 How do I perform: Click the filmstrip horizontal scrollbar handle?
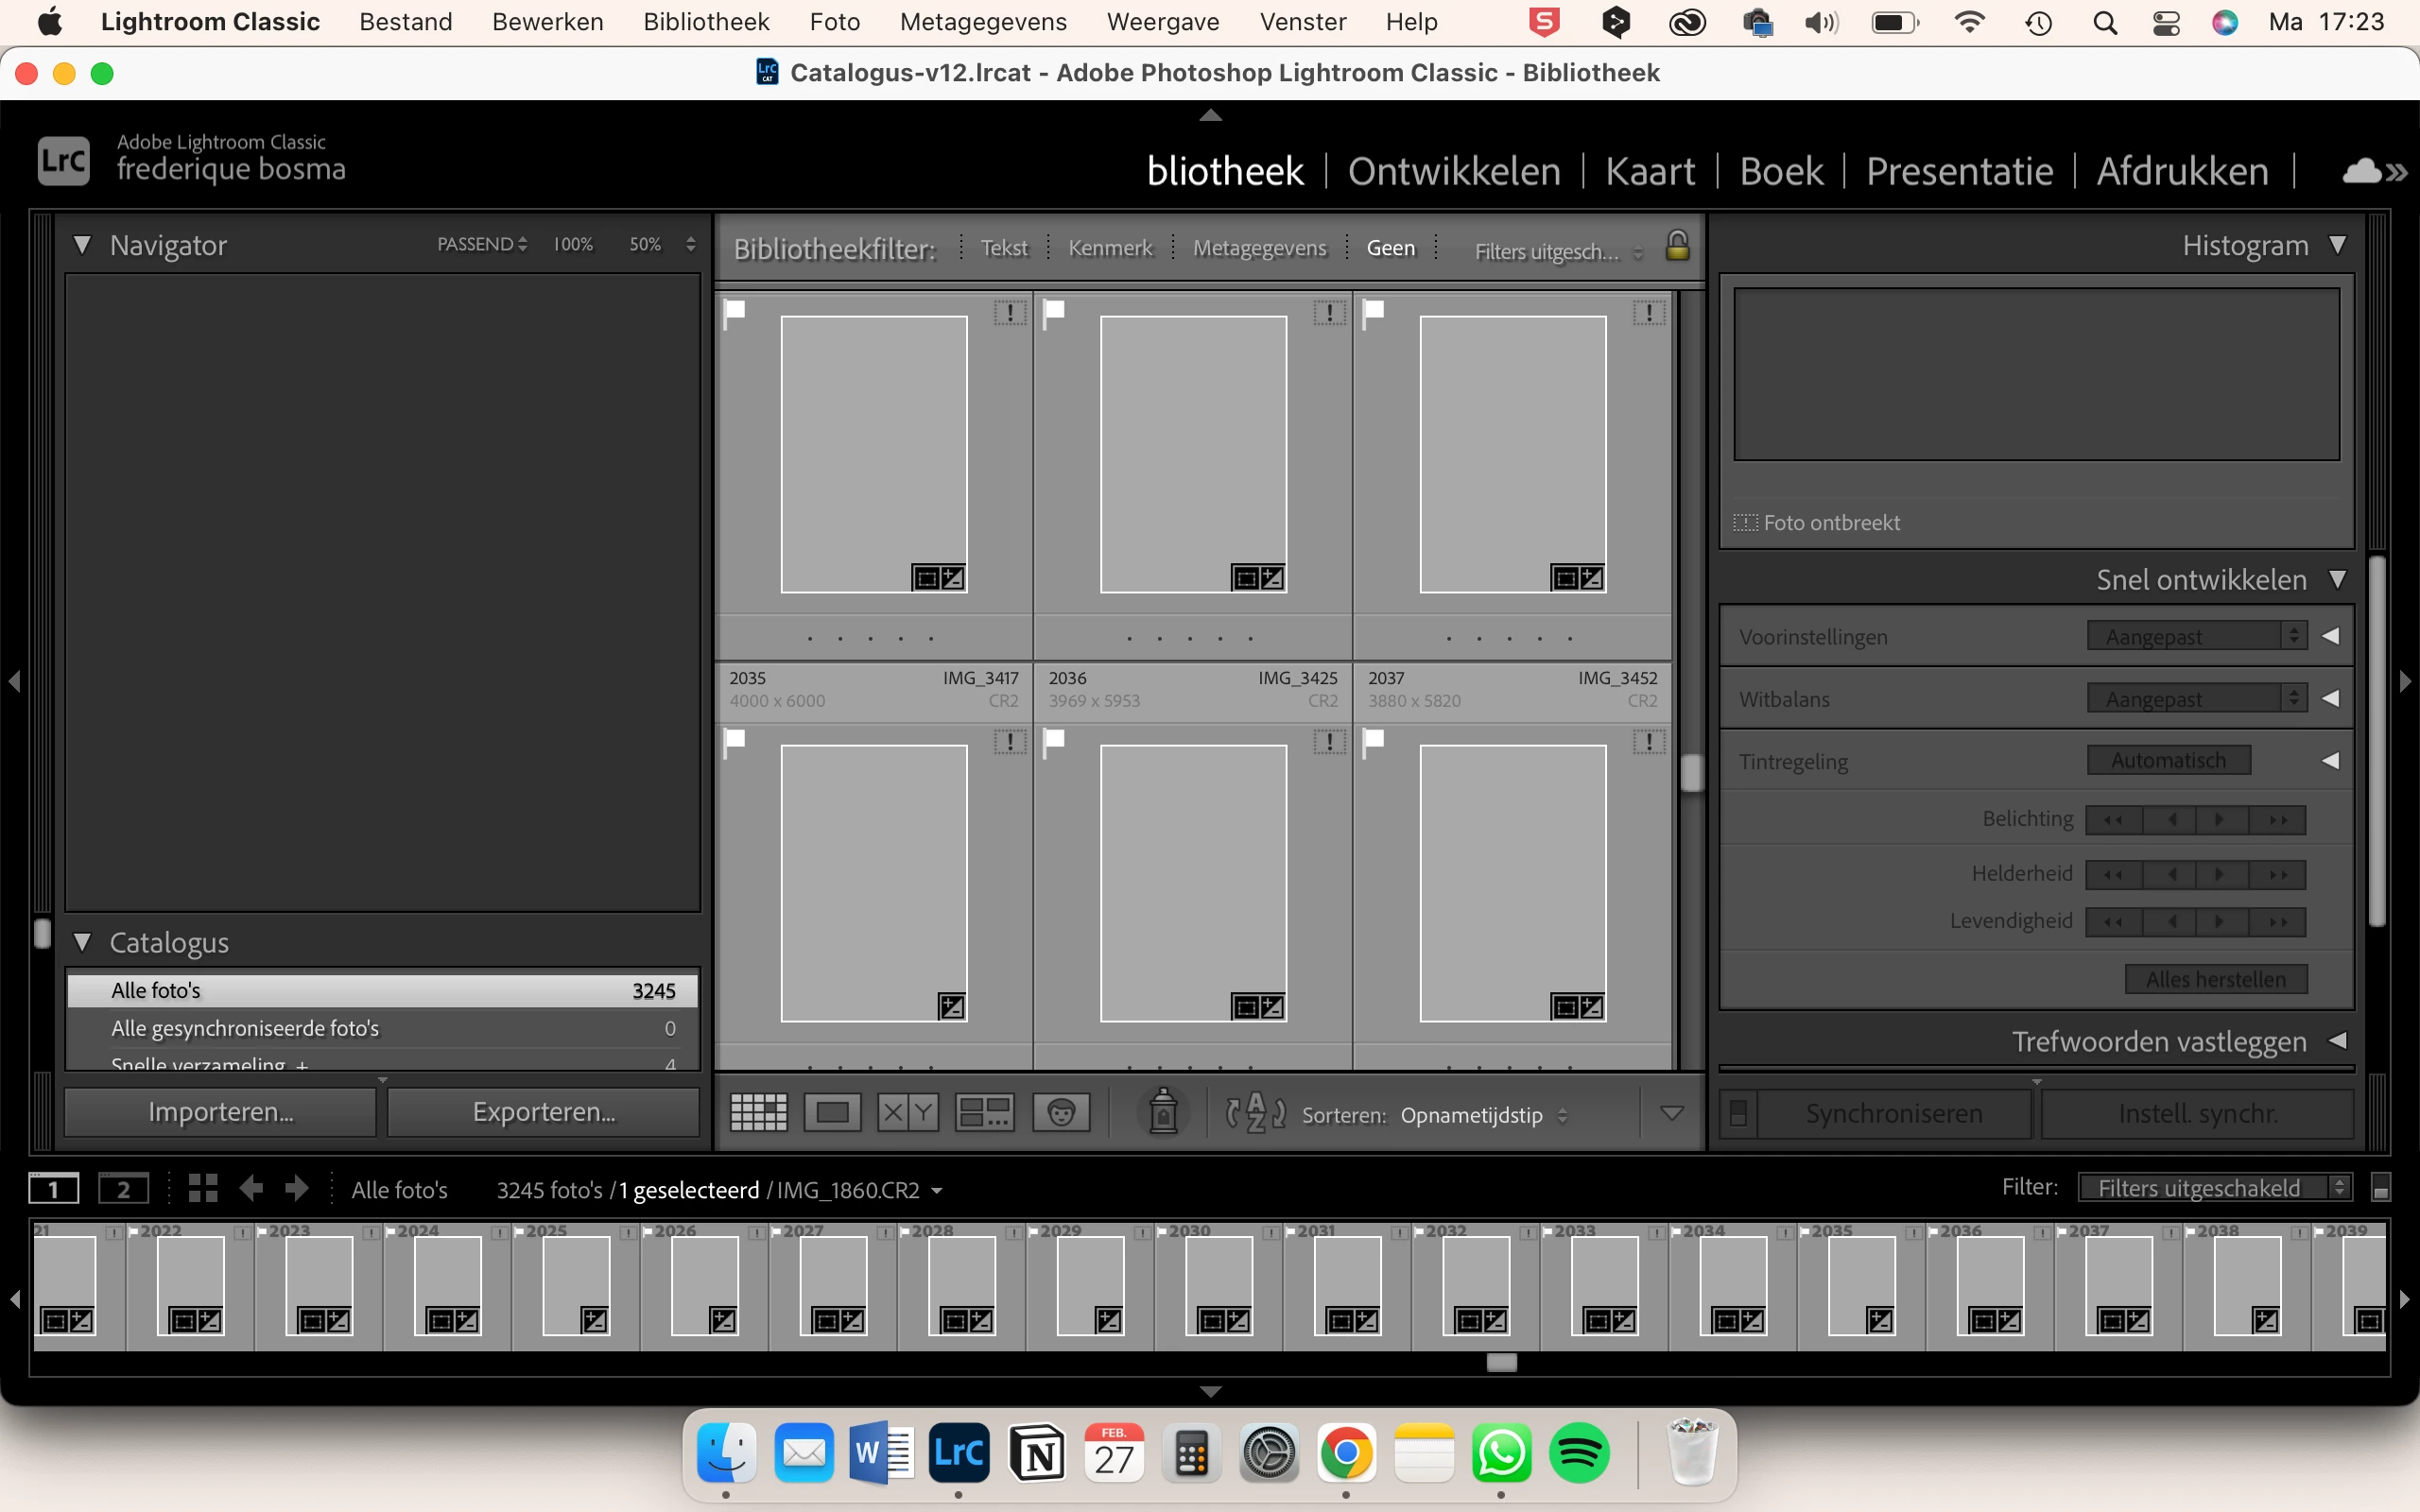(x=1501, y=1362)
